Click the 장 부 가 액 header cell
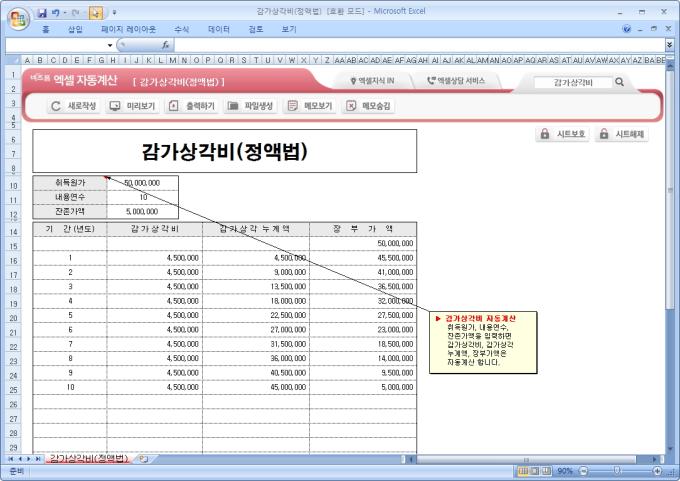680x481 pixels. pyautogui.click(x=363, y=229)
